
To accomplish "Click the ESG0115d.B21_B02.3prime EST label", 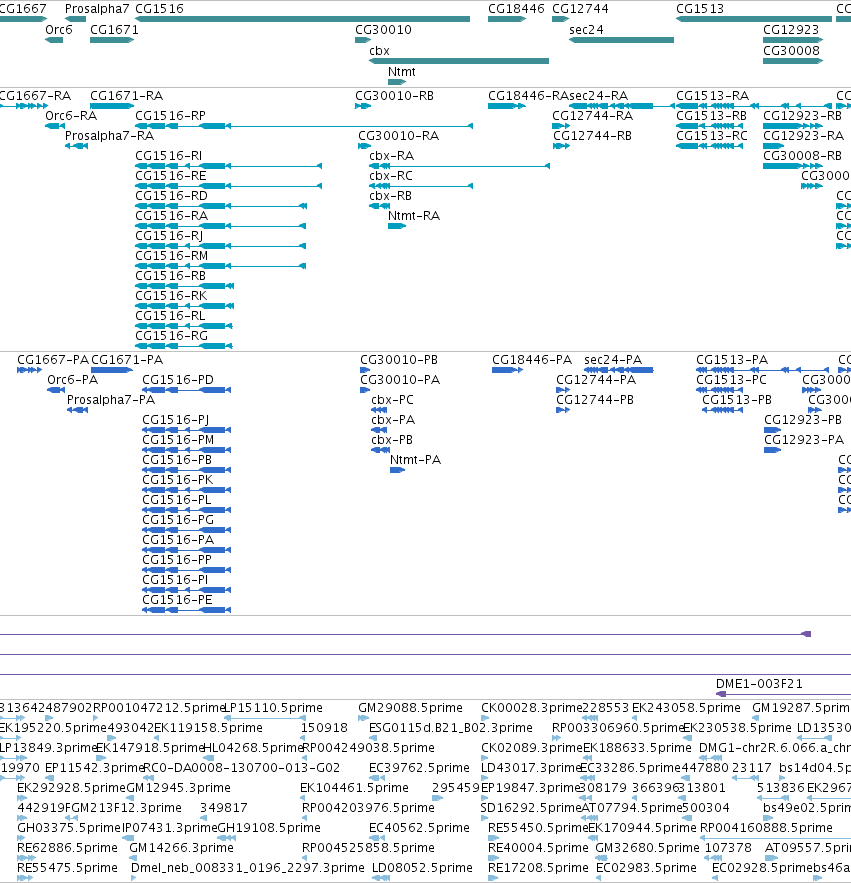I will (x=451, y=728).
